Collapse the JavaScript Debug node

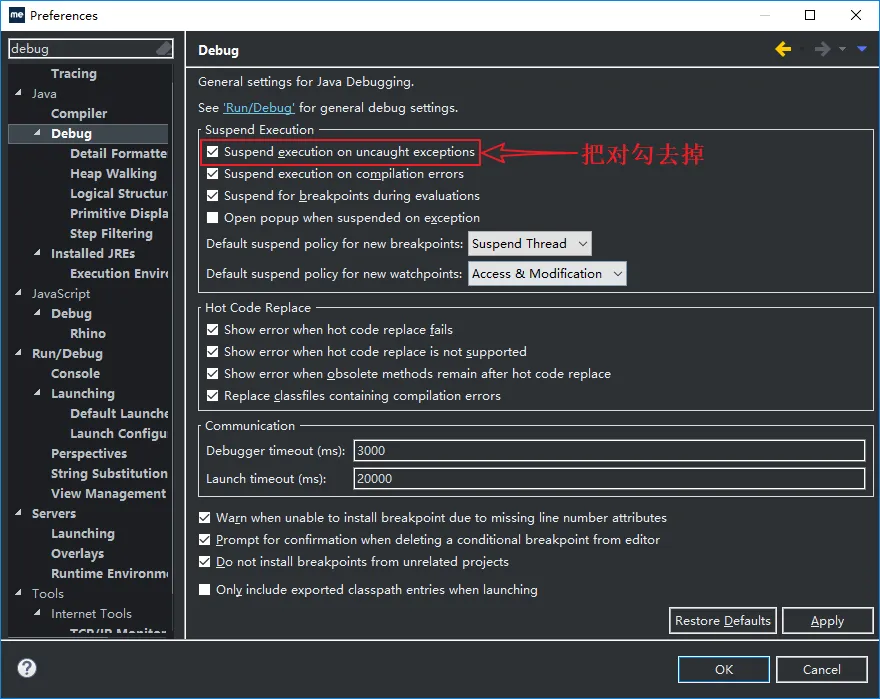pos(38,313)
